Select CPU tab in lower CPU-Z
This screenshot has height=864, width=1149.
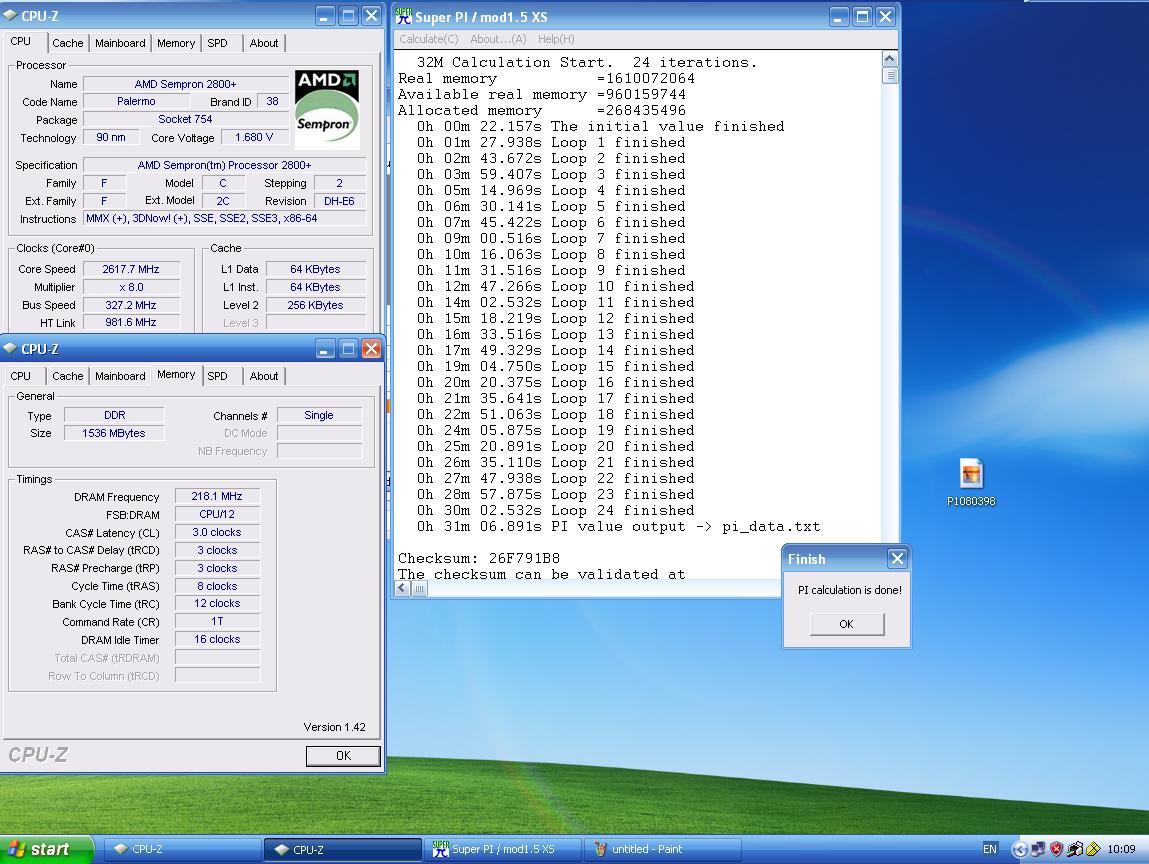pyautogui.click(x=21, y=376)
